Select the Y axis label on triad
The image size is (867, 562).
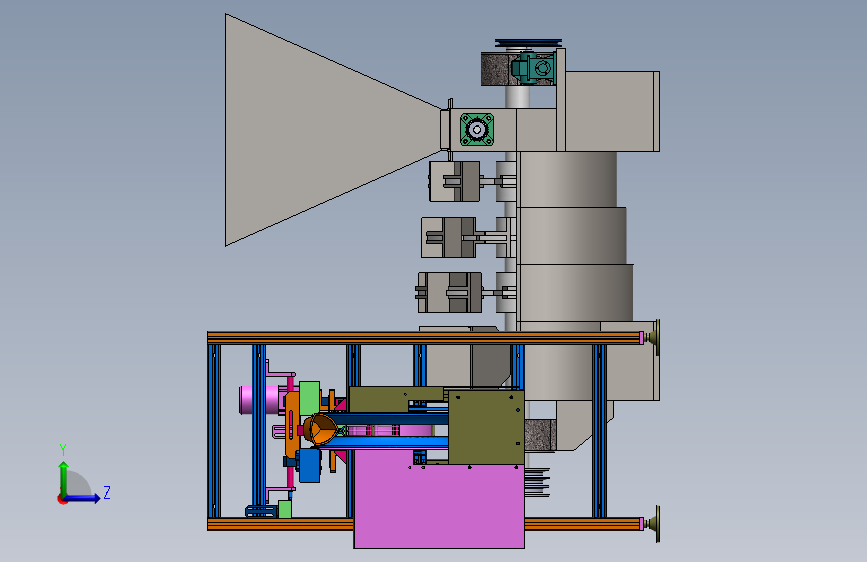coord(62,450)
